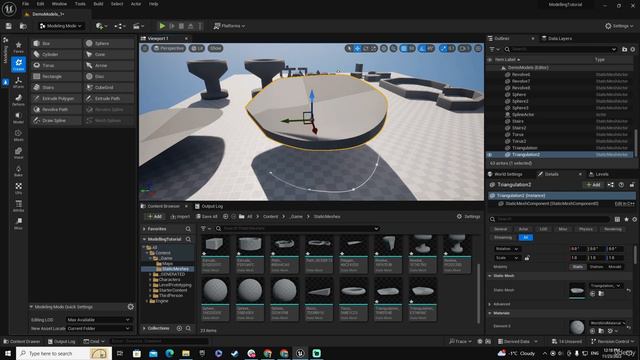This screenshot has height=360, width=640.
Task: Select the Torus2 row in Outliner
Action: click(560, 141)
